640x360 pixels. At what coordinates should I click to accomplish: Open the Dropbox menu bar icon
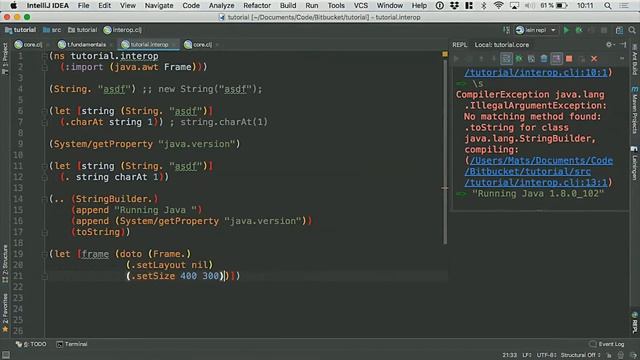(x=454, y=5)
